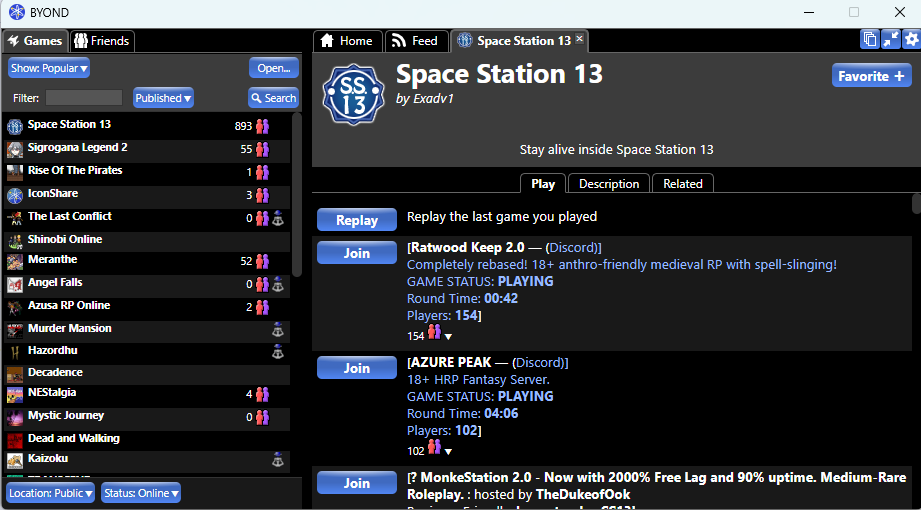Join the AZURE PEAK server
The width and height of the screenshot is (921, 510).
point(357,368)
